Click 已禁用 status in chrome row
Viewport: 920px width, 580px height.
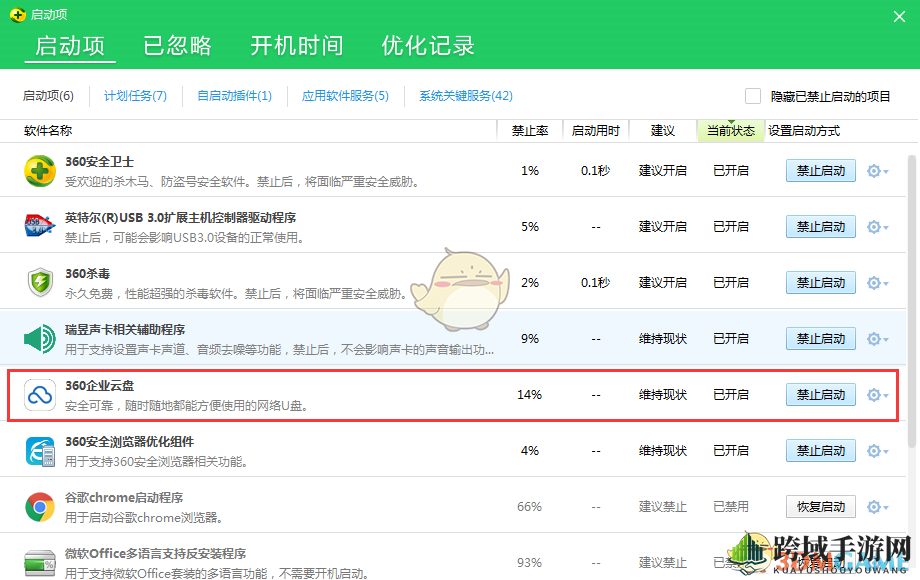730,507
